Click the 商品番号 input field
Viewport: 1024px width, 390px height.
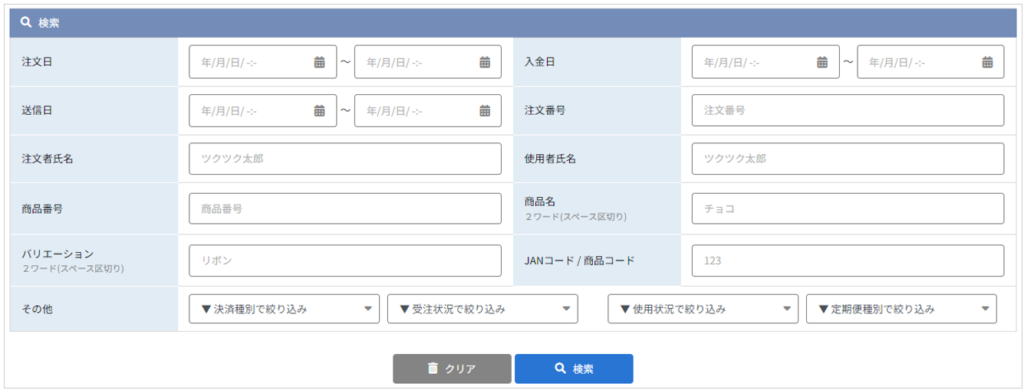(x=345, y=209)
